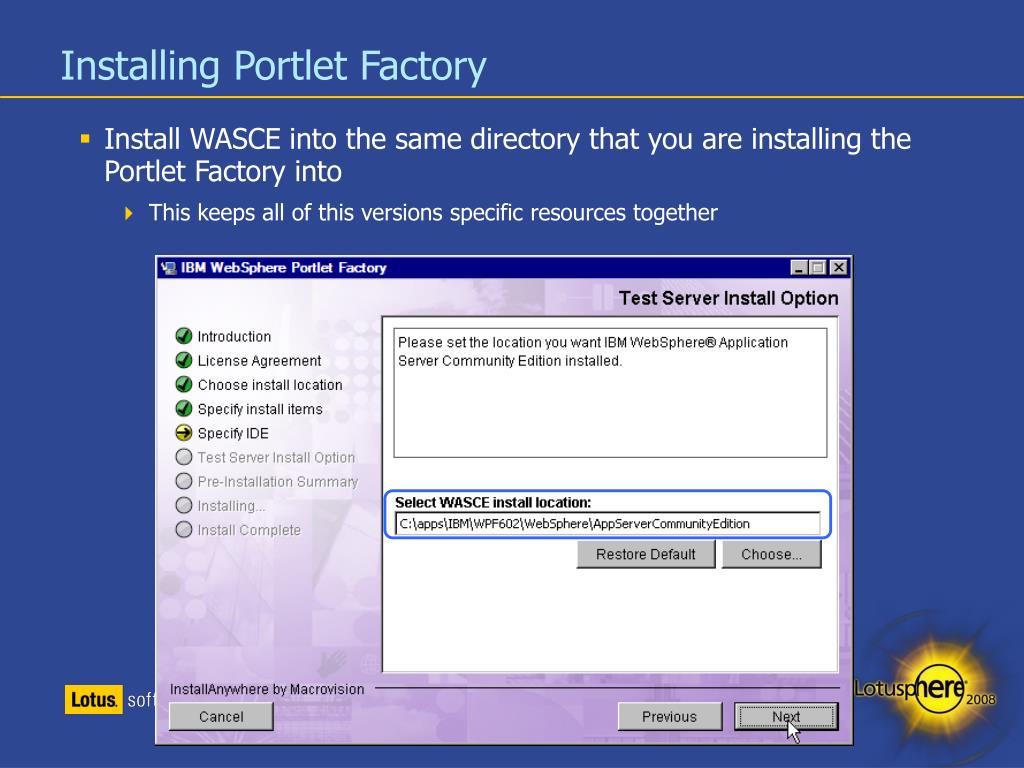Image resolution: width=1024 pixels, height=768 pixels.
Task: Click 'This keeps all of this versions' sub-bullet
Action: [x=433, y=213]
